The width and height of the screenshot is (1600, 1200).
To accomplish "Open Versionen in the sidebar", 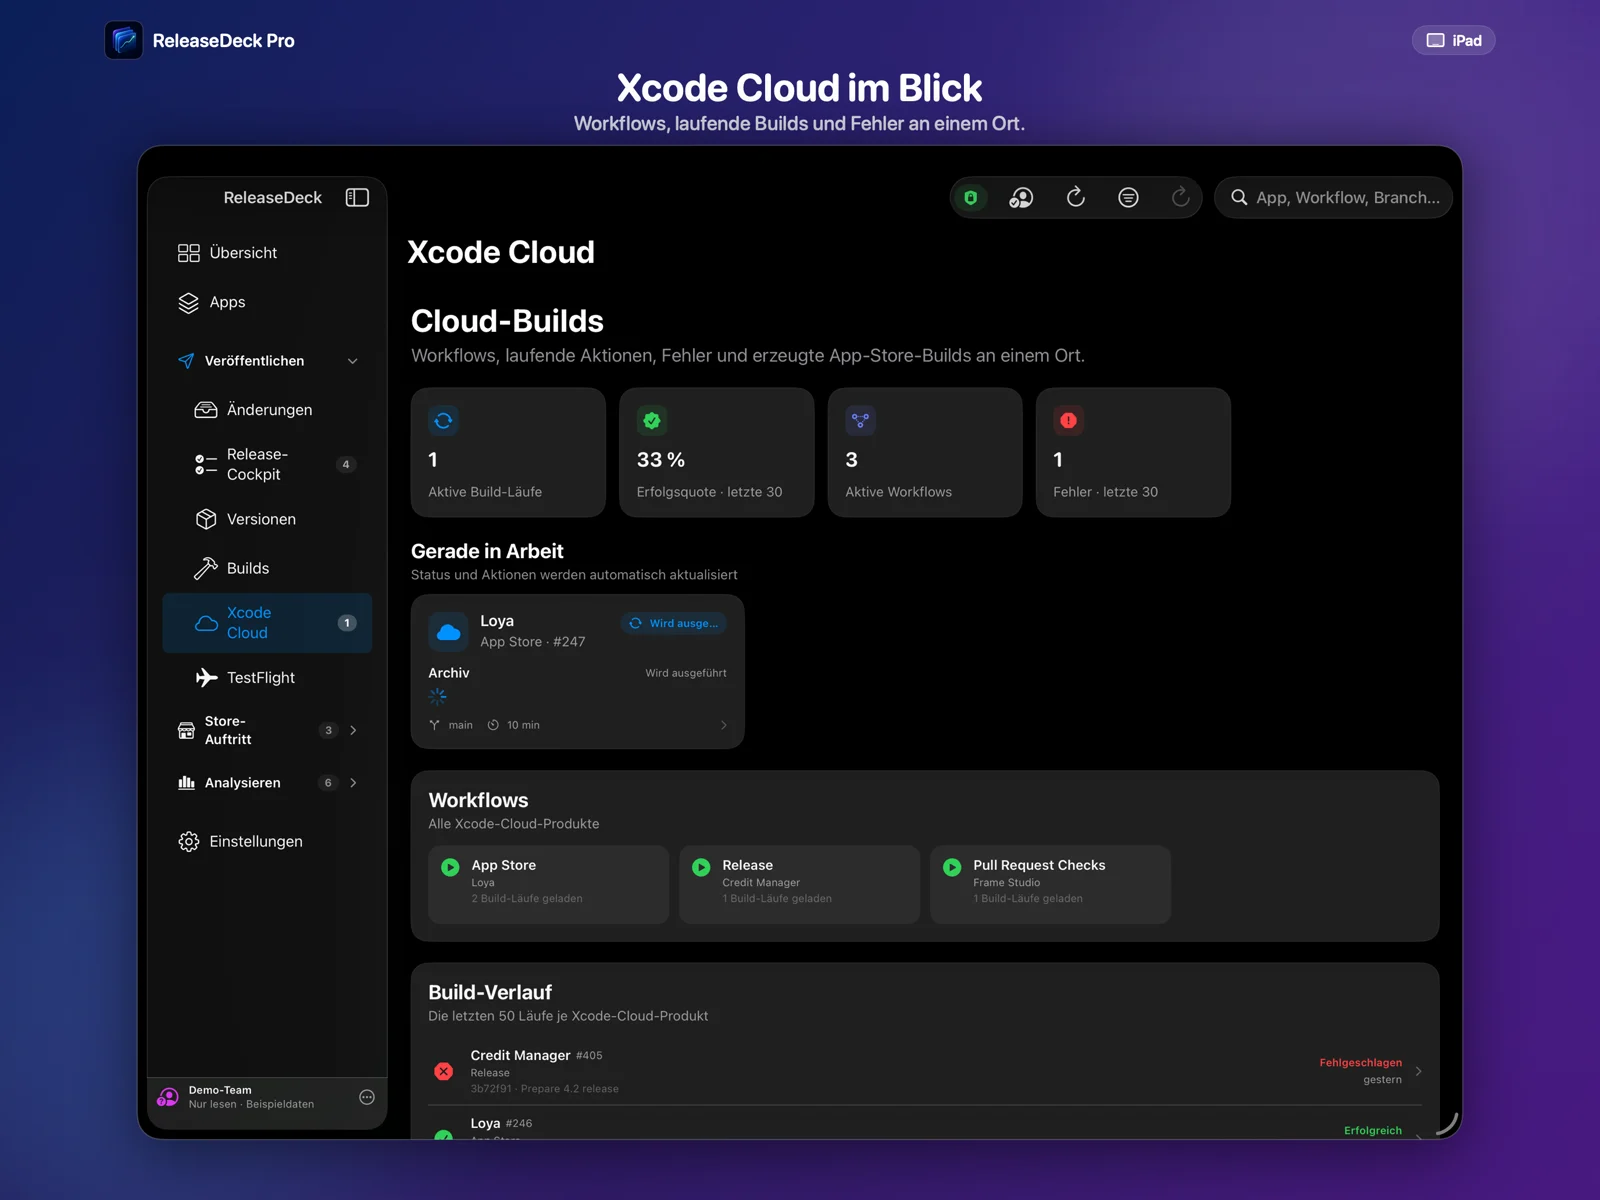I will tap(267, 519).
